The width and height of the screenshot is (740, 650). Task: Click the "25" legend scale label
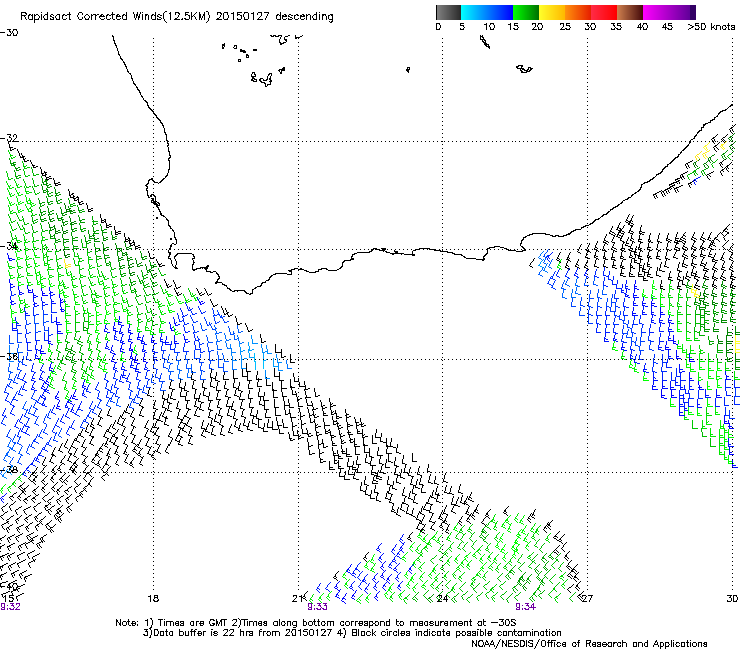[x=565, y=27]
